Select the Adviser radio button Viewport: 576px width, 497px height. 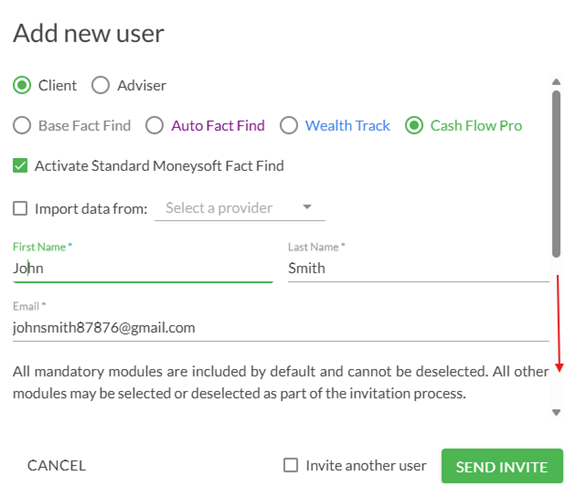[x=101, y=85]
